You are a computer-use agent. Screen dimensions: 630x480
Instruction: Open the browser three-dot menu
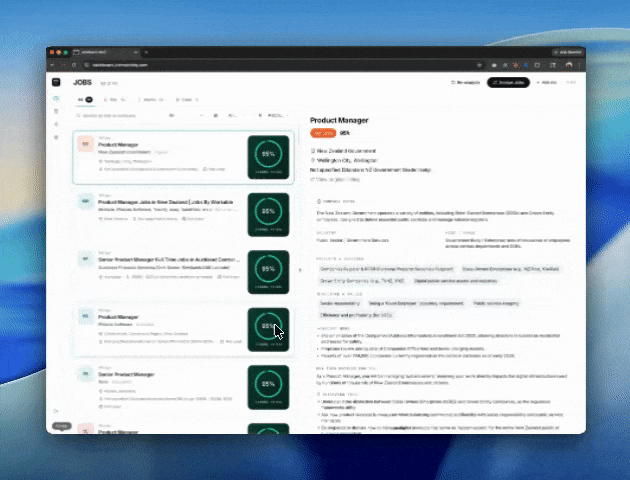point(579,65)
